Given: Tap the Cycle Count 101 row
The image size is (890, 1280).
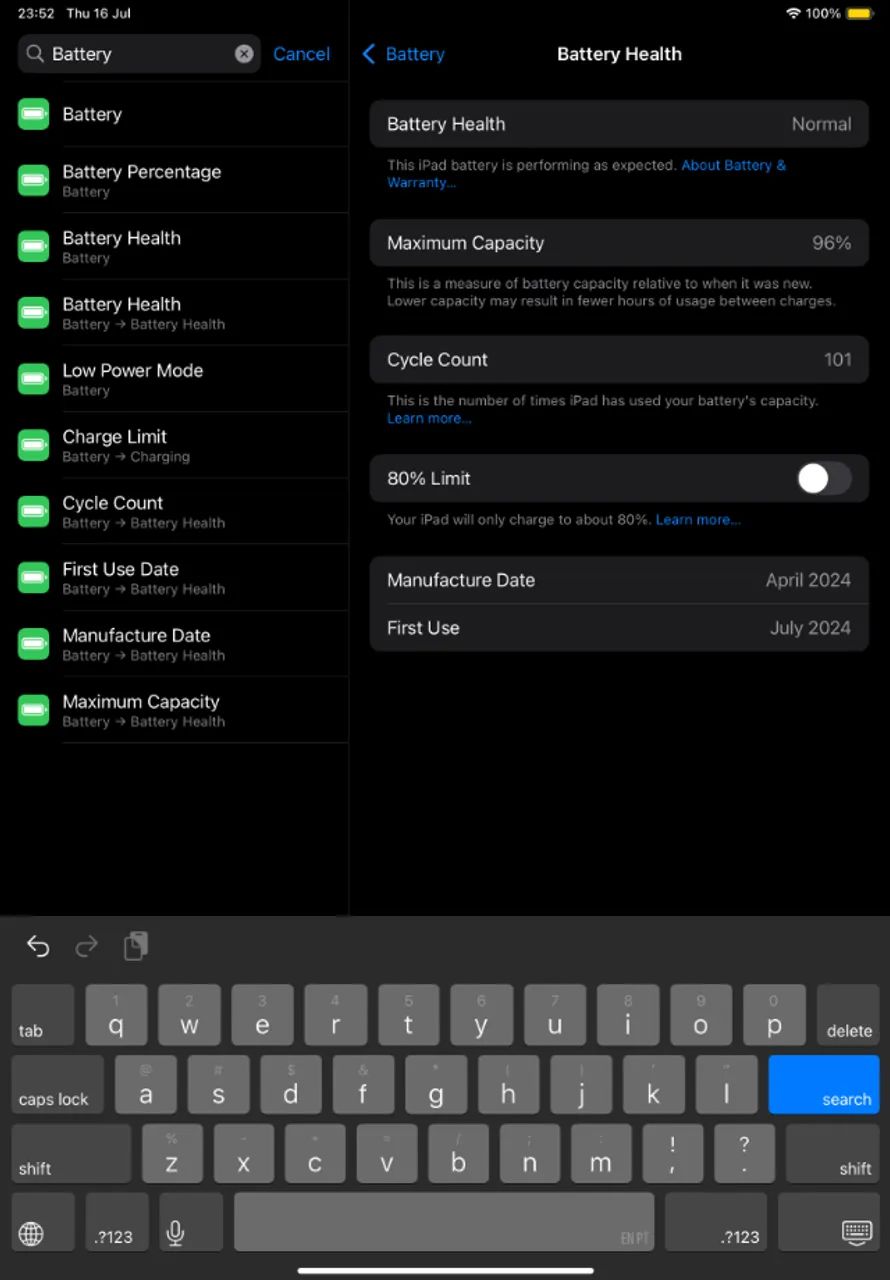Looking at the screenshot, I should click(619, 359).
